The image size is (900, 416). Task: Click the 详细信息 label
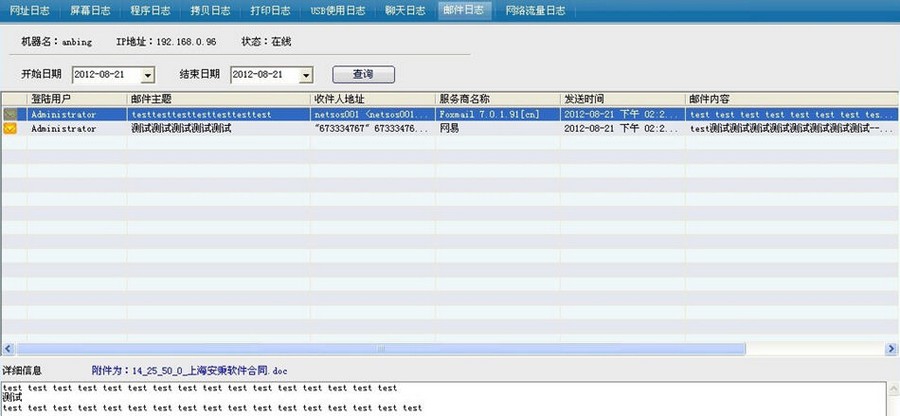tap(22, 371)
